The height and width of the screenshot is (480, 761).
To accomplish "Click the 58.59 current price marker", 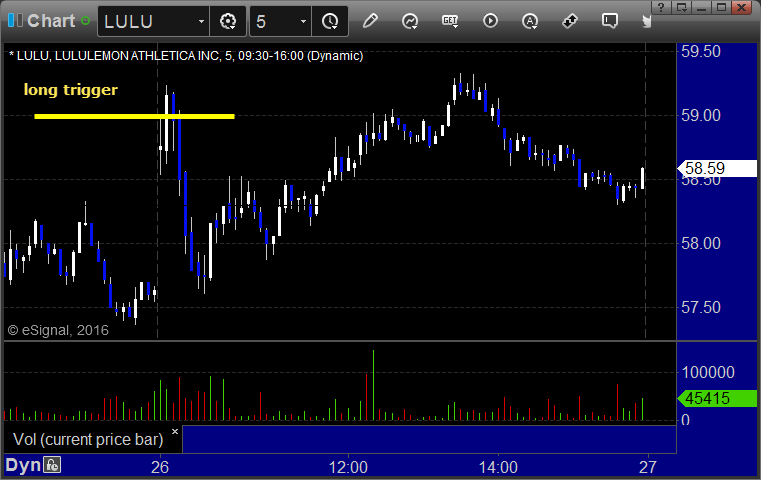I will pyautogui.click(x=717, y=168).
